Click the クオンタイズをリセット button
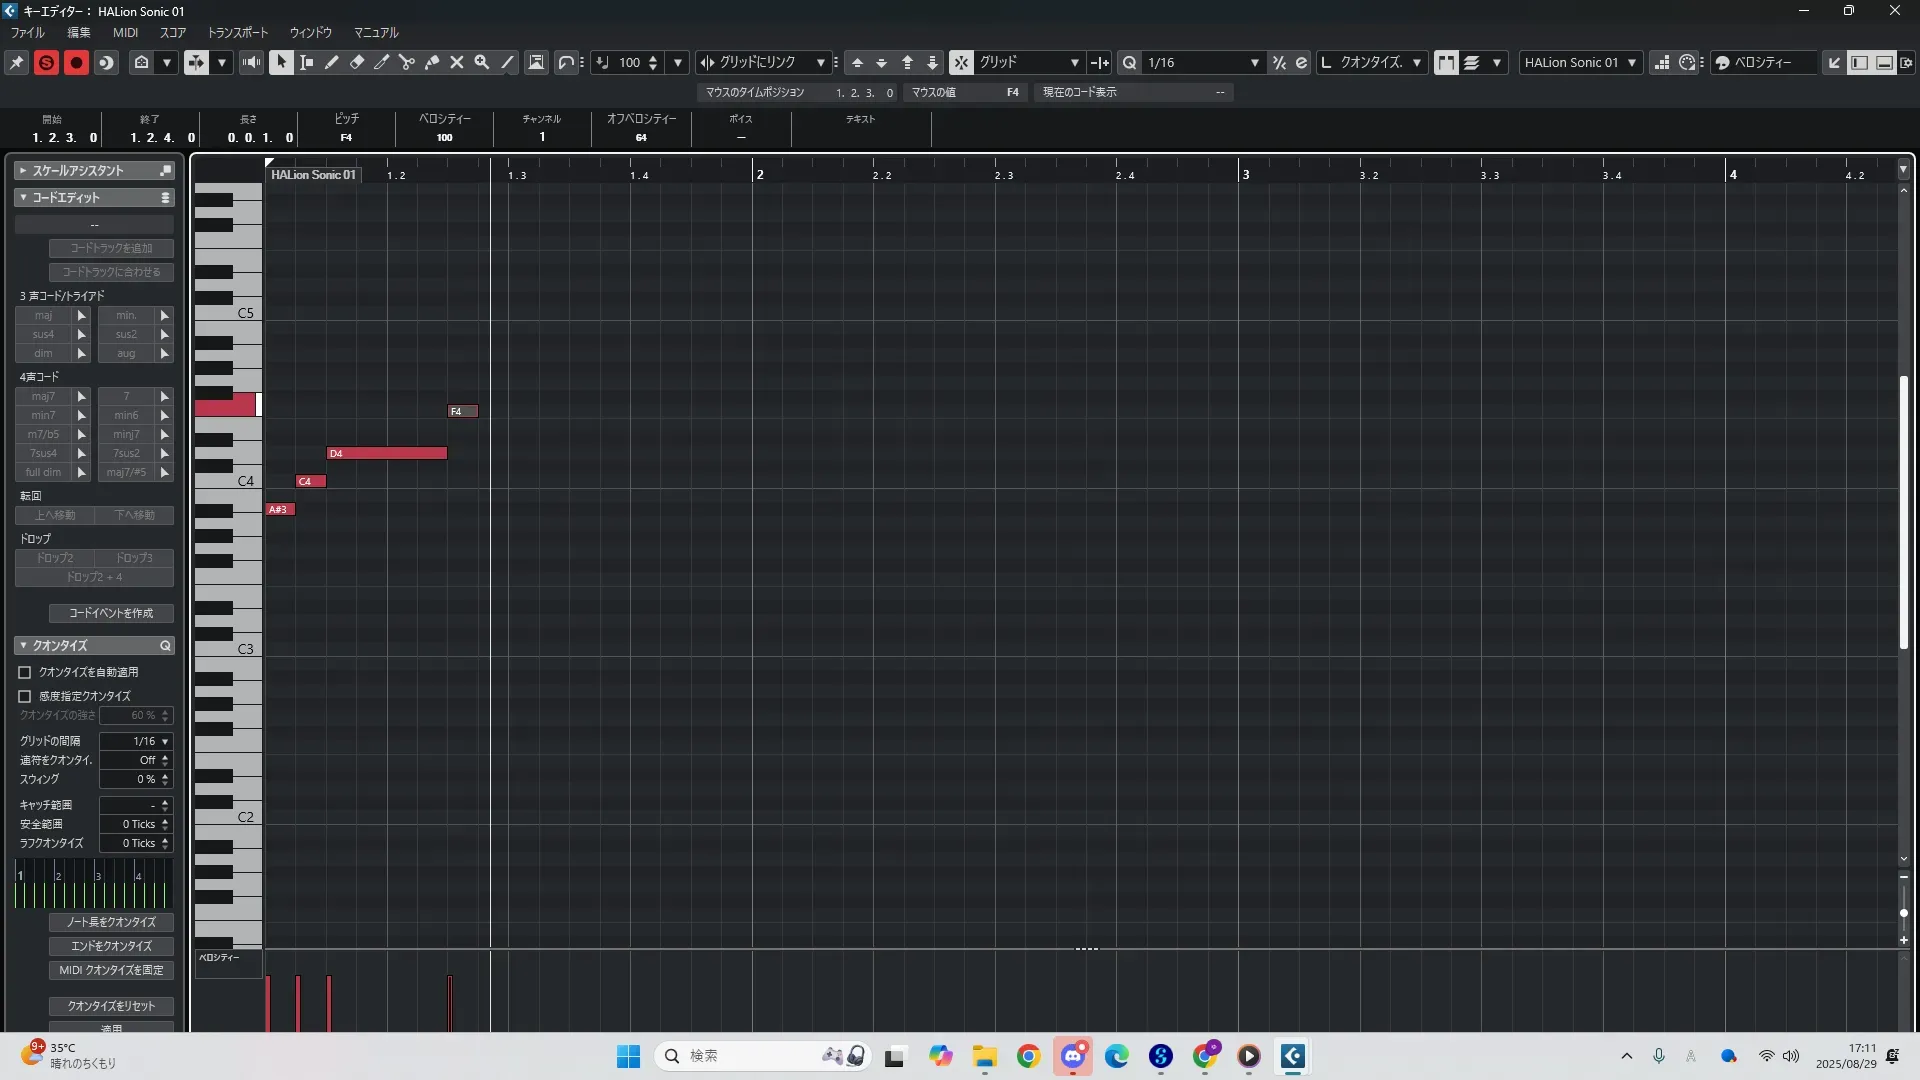Screen dimensions: 1920x1080 111,1006
